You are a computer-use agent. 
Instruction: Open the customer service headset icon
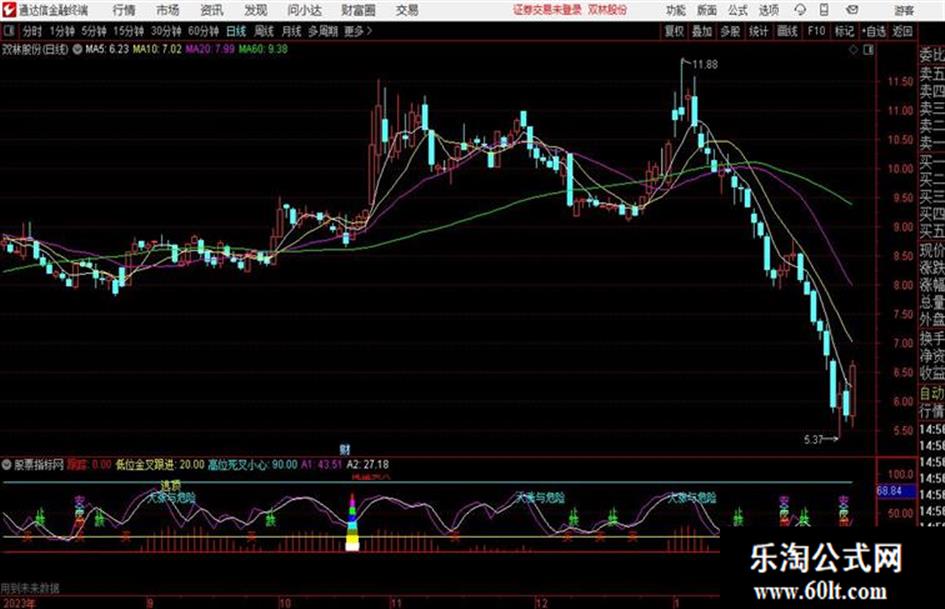point(800,10)
